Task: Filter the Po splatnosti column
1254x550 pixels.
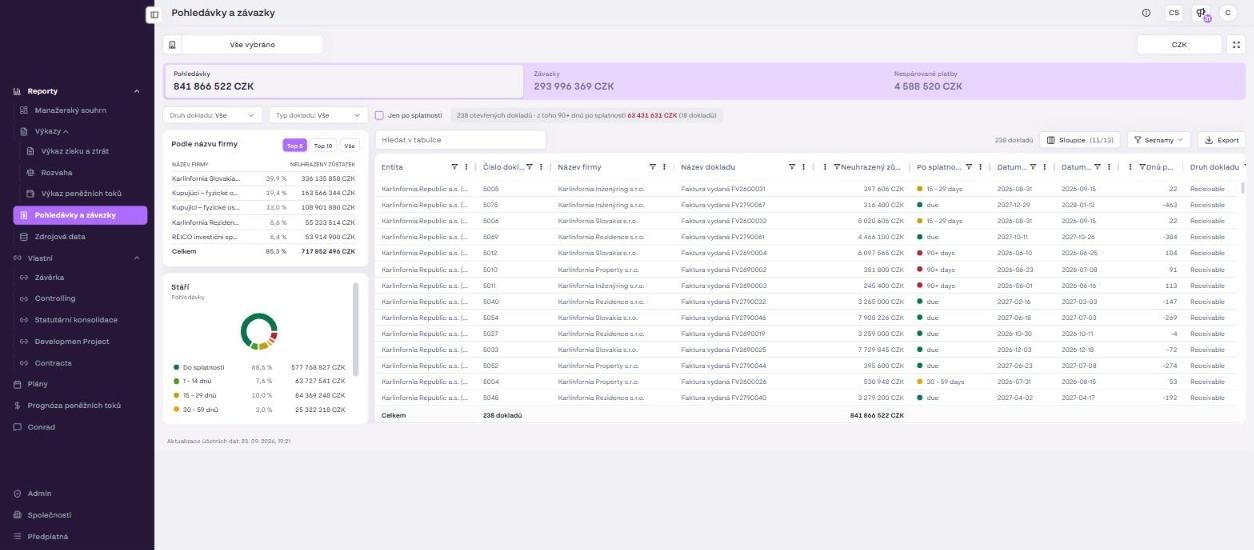Action: pyautogui.click(x=969, y=167)
